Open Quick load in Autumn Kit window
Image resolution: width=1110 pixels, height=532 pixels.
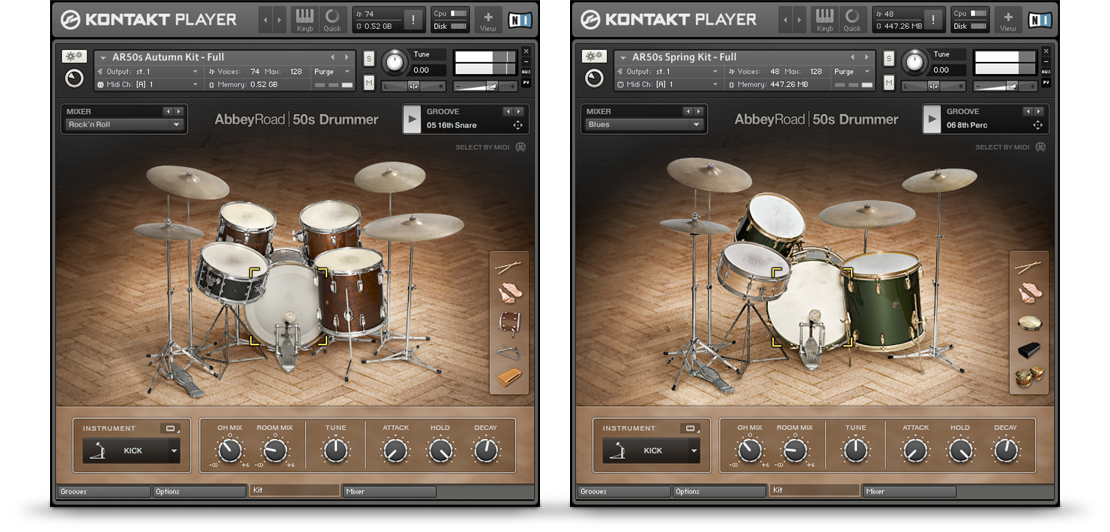tap(332, 19)
